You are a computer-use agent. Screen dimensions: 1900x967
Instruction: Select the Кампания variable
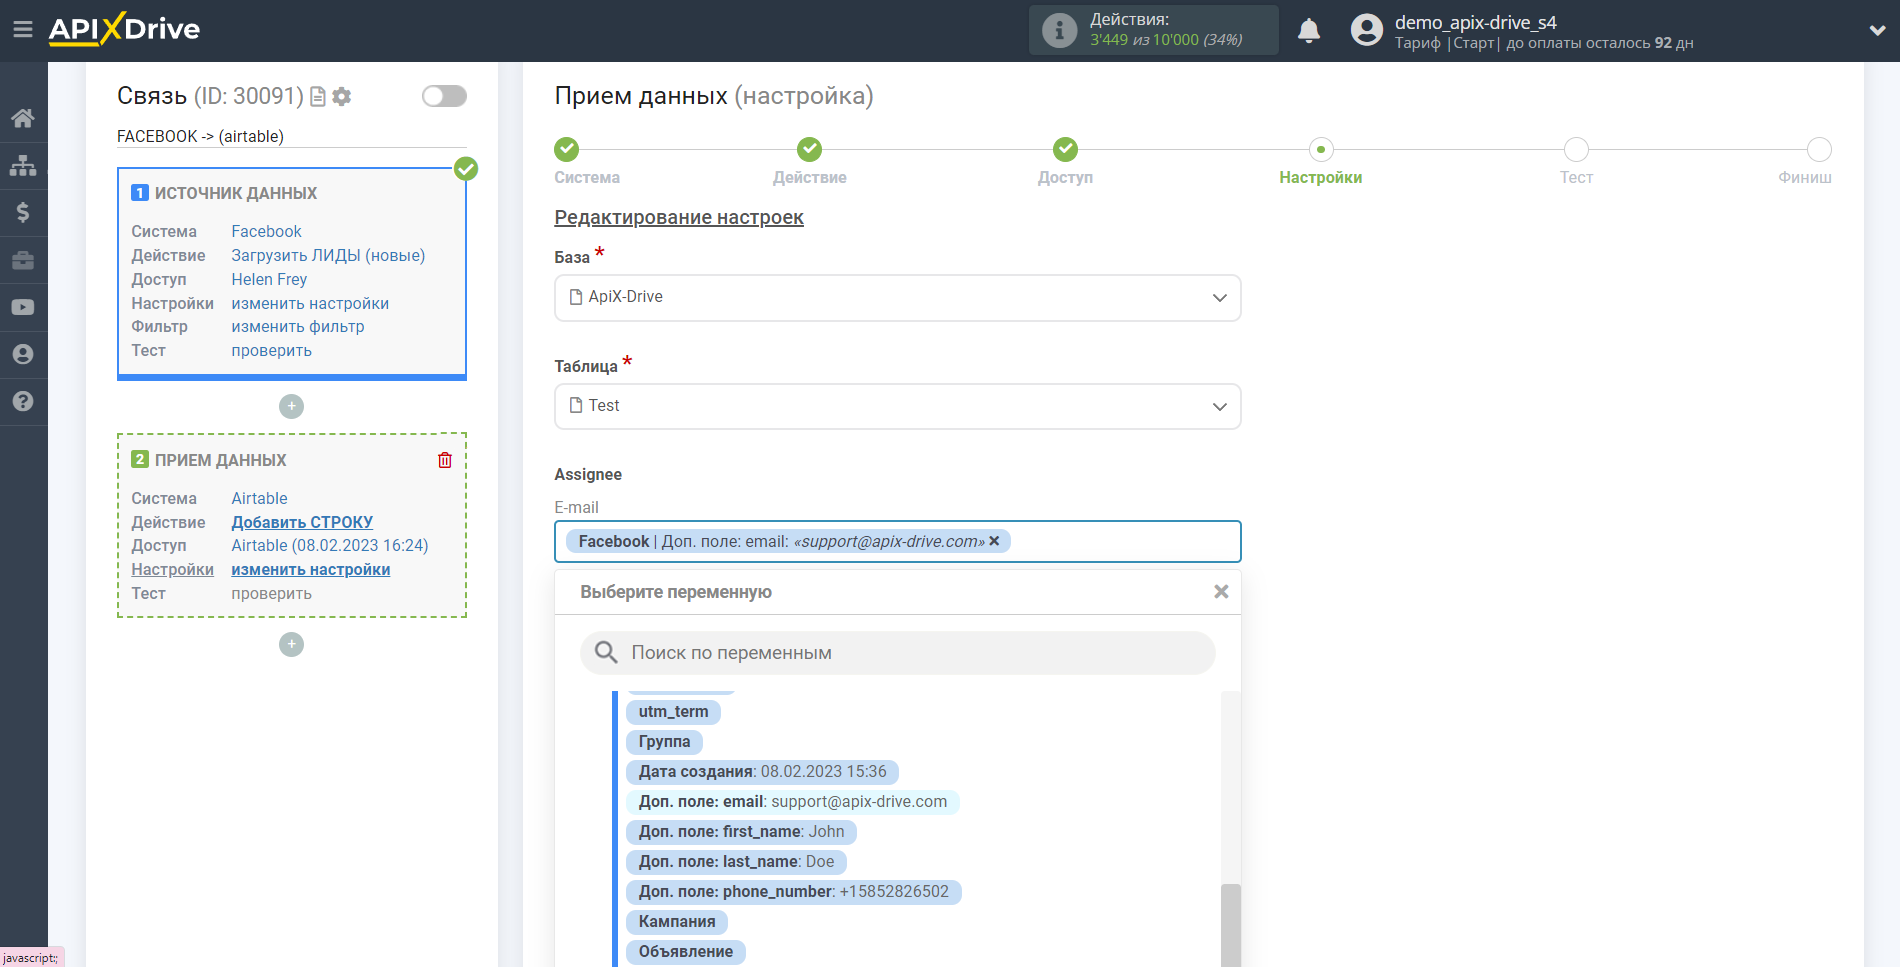(x=677, y=922)
